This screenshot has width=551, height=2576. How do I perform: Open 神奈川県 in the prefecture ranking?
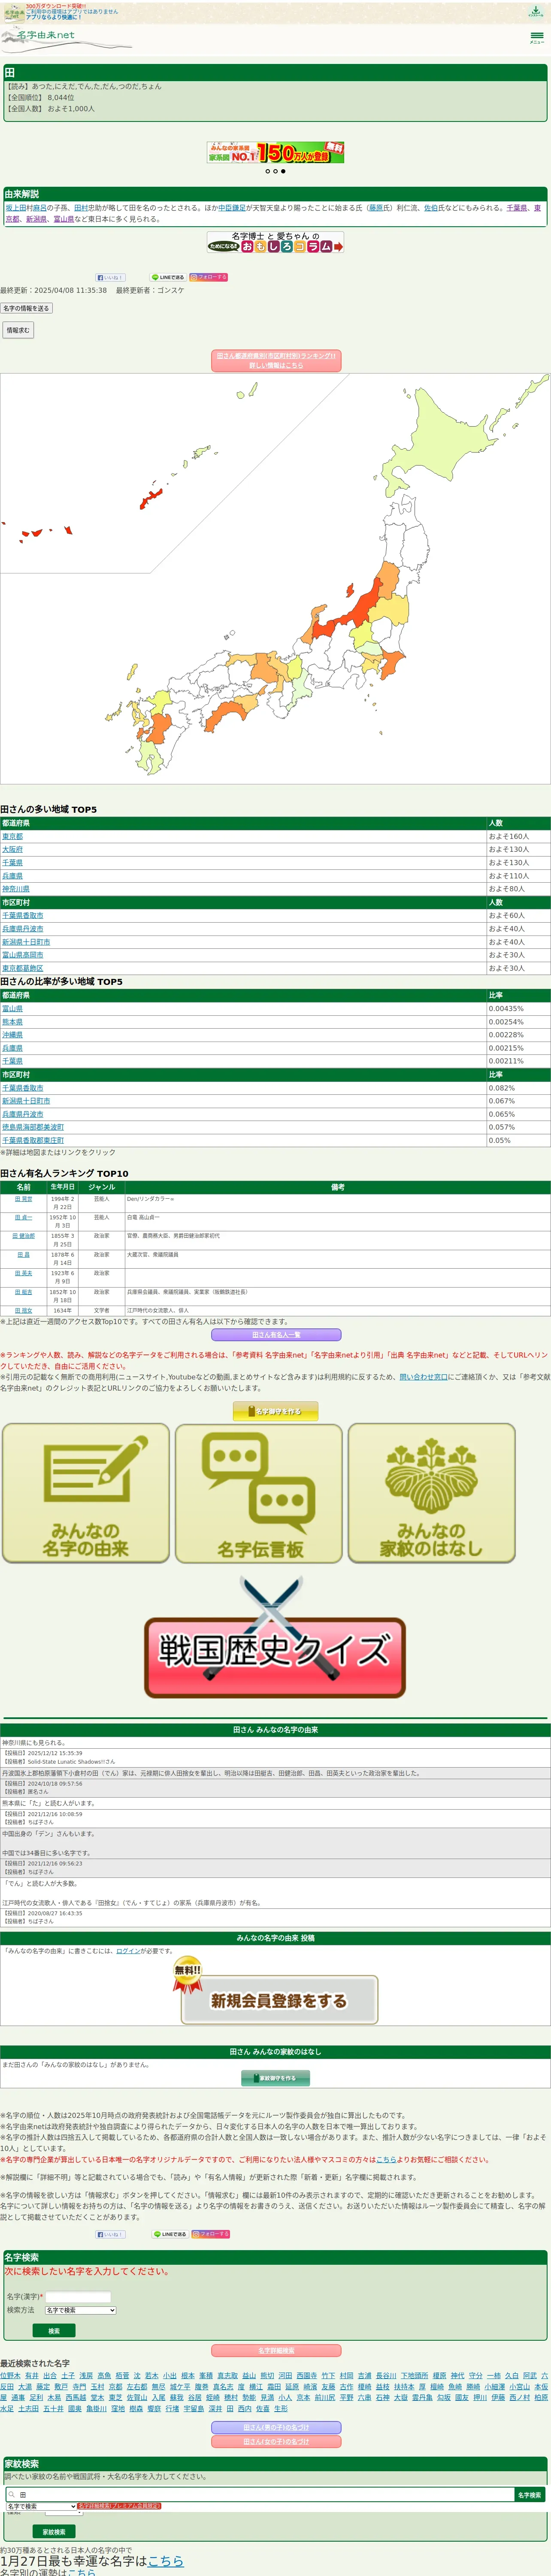16,889
